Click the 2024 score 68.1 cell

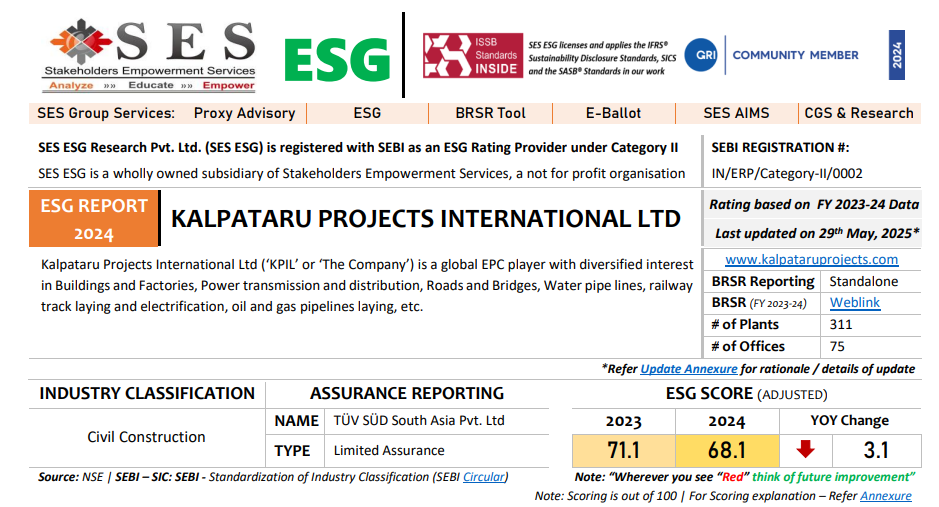727,450
